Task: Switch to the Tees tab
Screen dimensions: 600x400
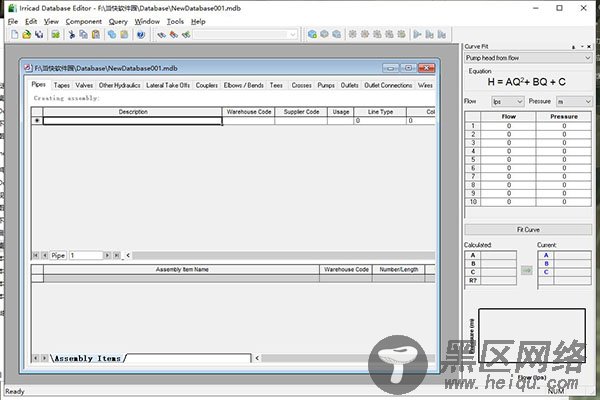Action: 276,85
